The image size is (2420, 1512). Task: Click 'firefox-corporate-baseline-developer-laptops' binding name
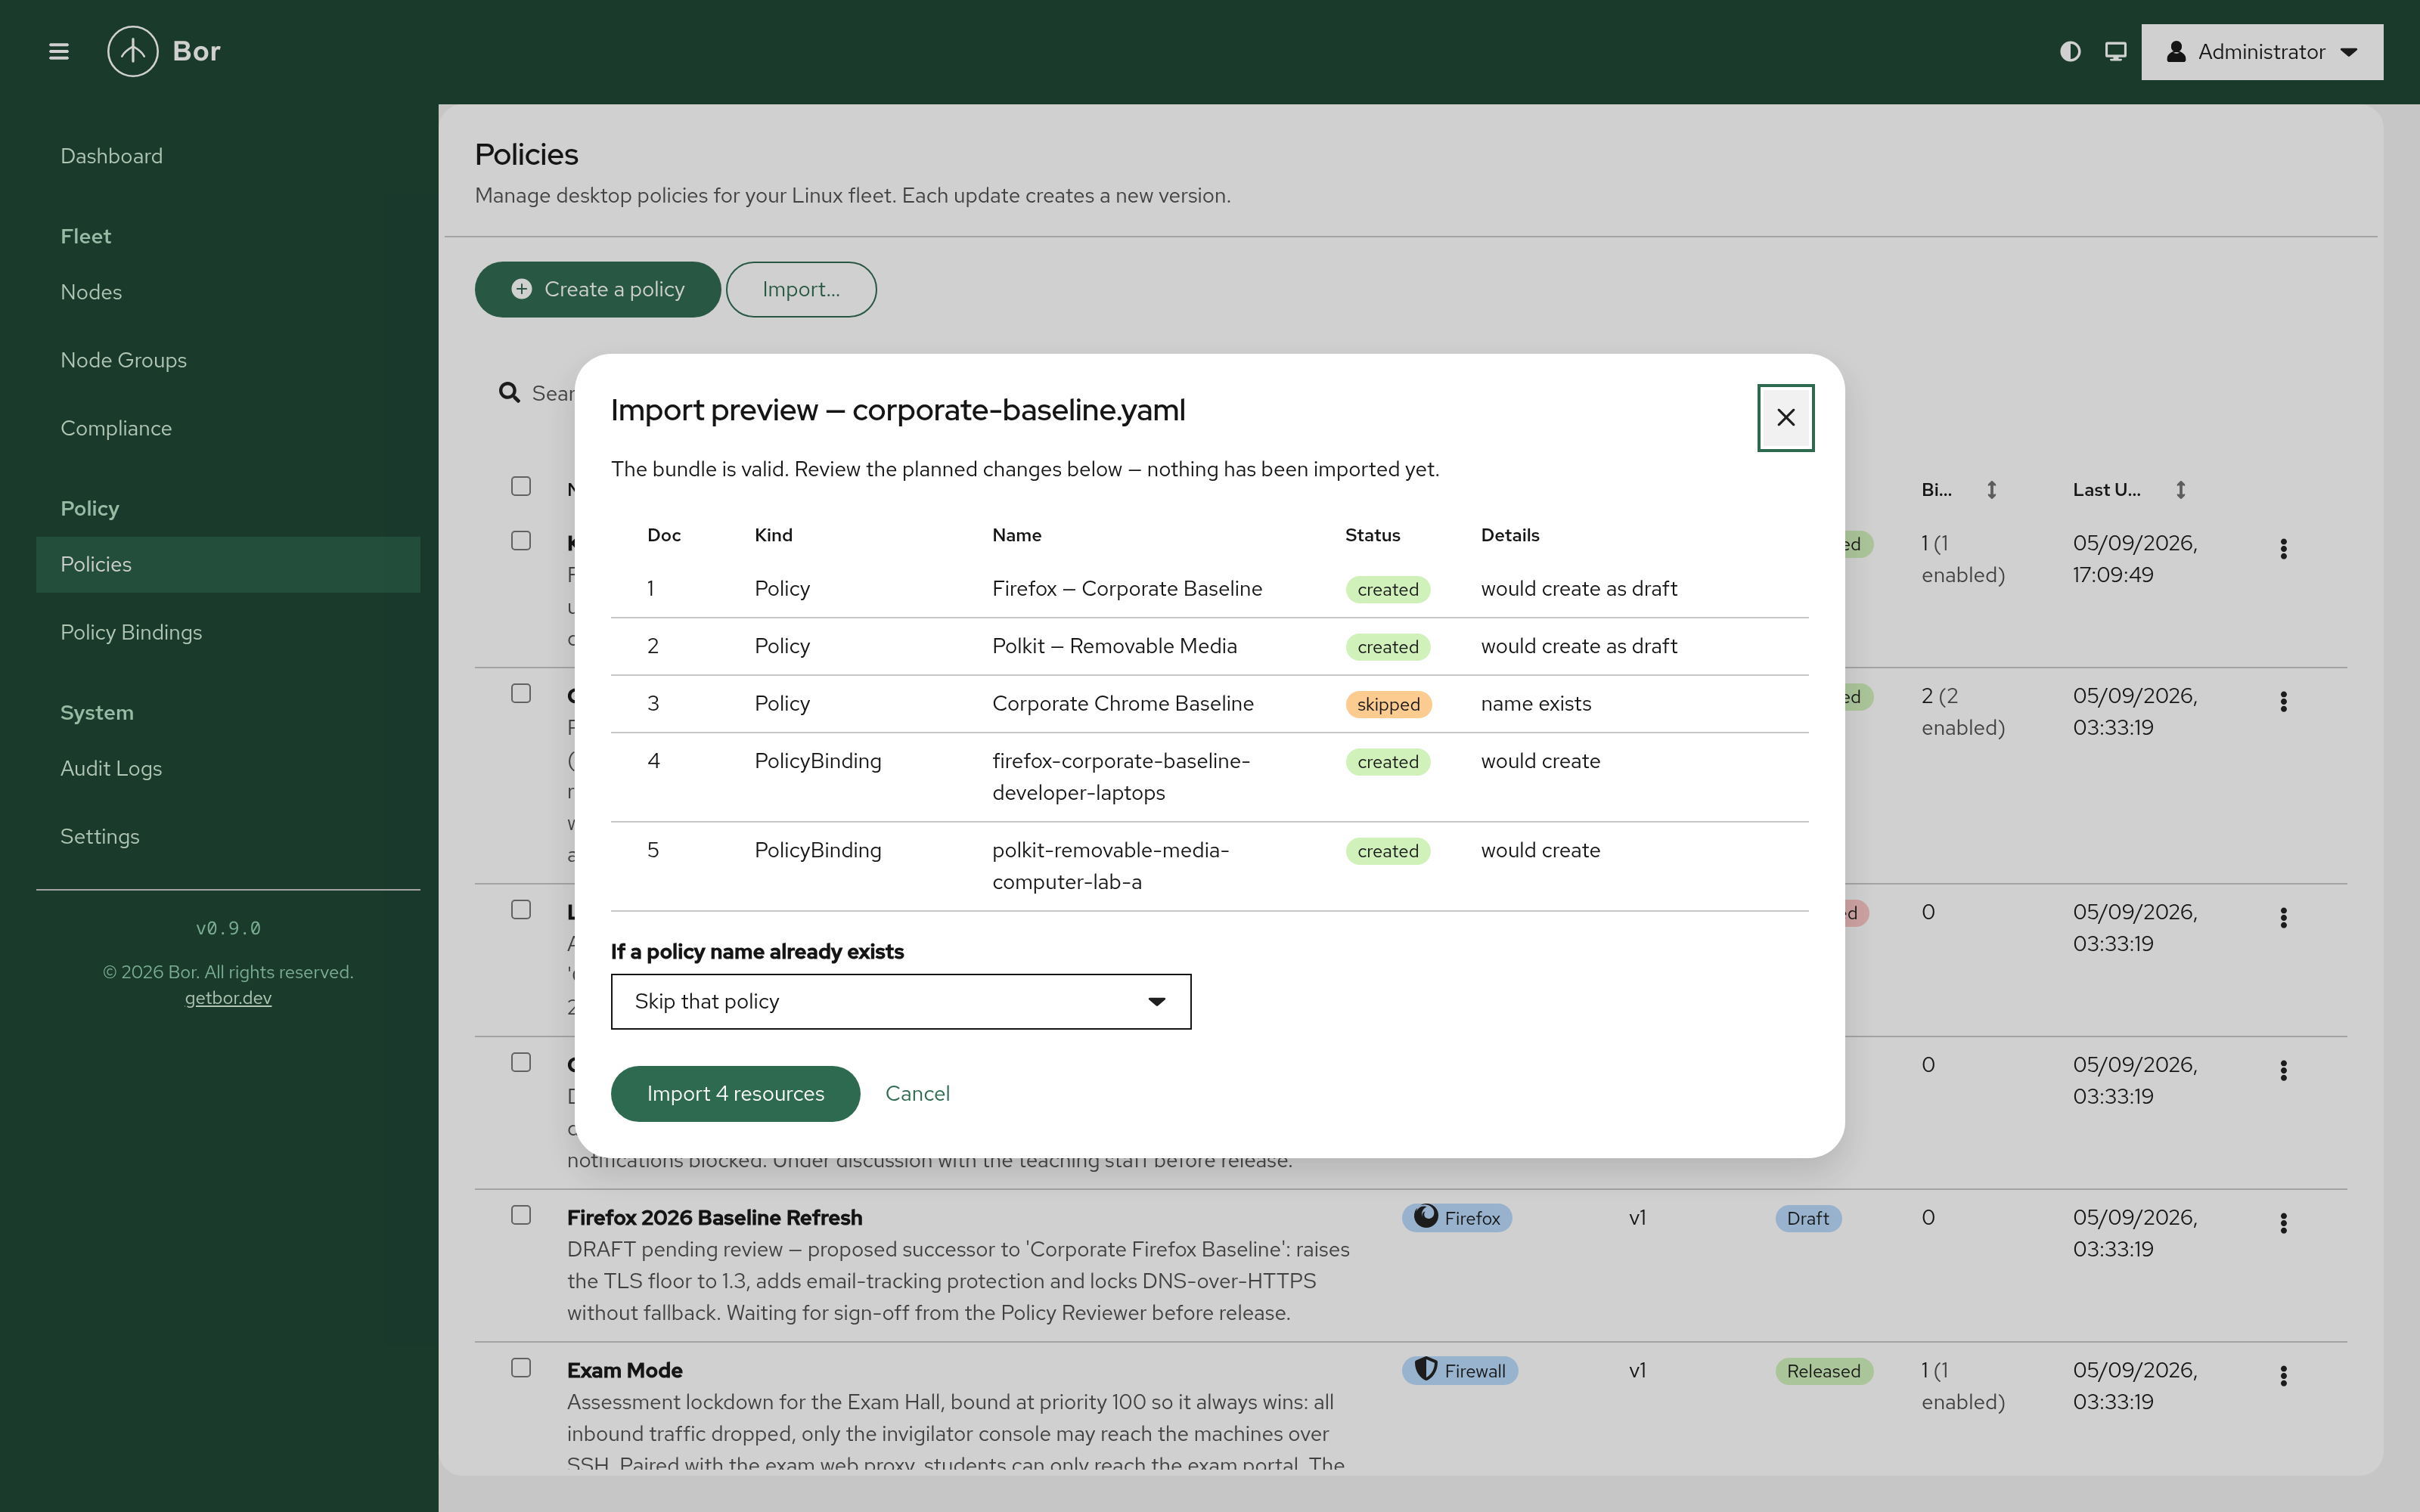[1121, 777]
